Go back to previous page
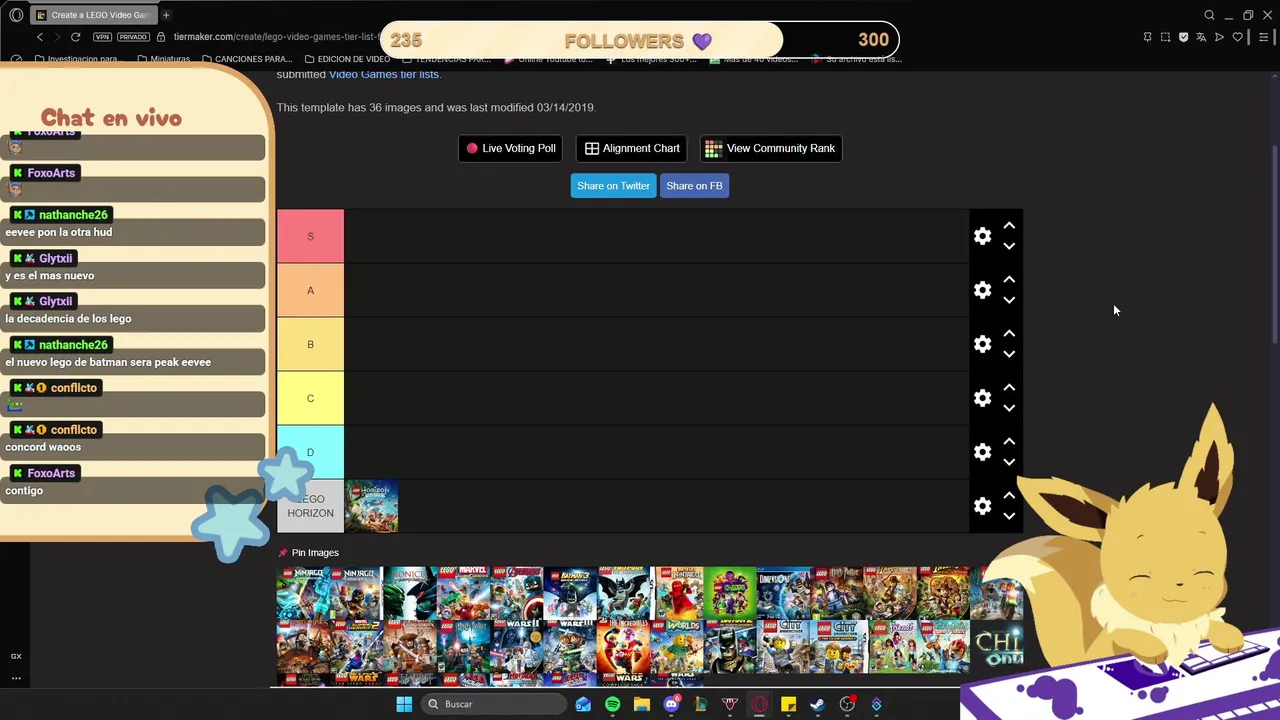1280x720 pixels. (x=39, y=37)
